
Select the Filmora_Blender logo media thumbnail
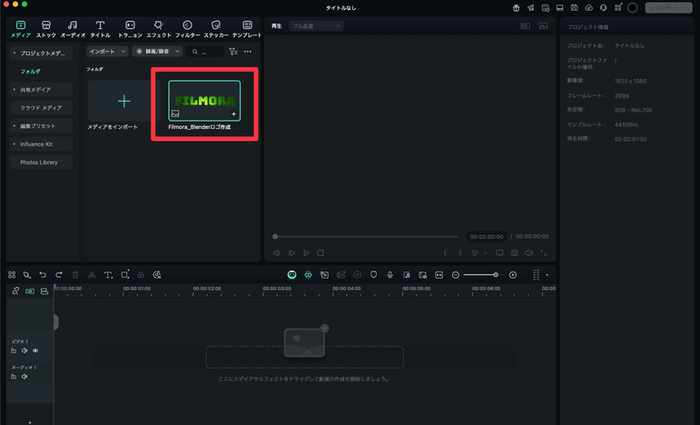click(x=204, y=102)
